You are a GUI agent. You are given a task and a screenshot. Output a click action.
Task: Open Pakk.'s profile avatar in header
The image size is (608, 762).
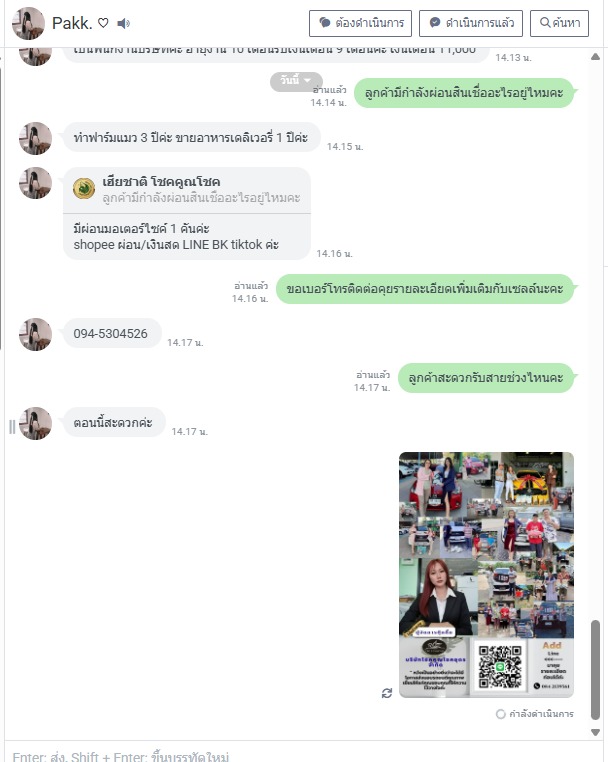(28, 23)
